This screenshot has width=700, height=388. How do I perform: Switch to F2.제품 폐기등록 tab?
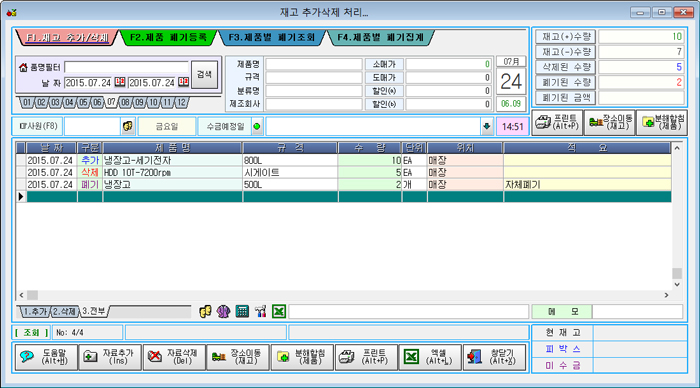pos(168,38)
